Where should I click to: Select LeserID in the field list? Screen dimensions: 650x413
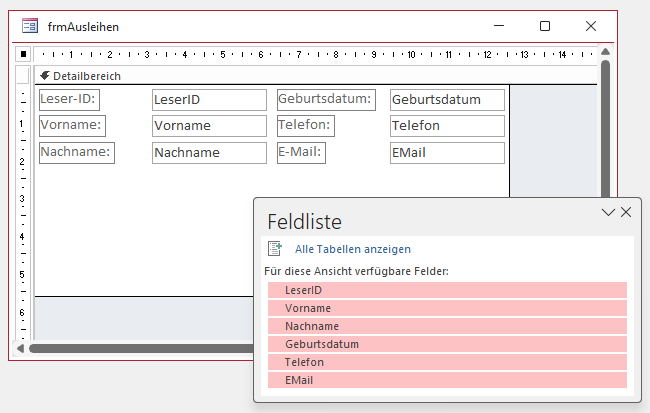447,290
